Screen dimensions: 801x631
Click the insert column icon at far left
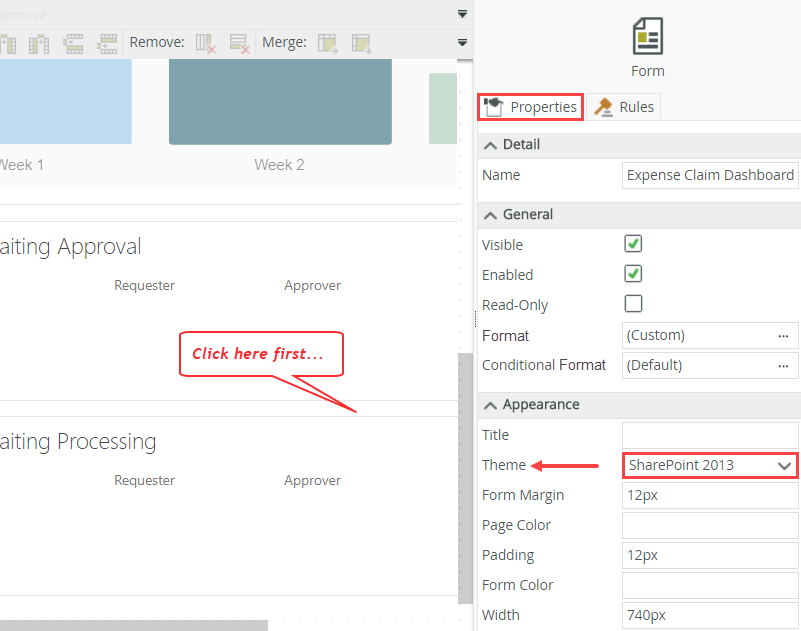click(x=8, y=43)
